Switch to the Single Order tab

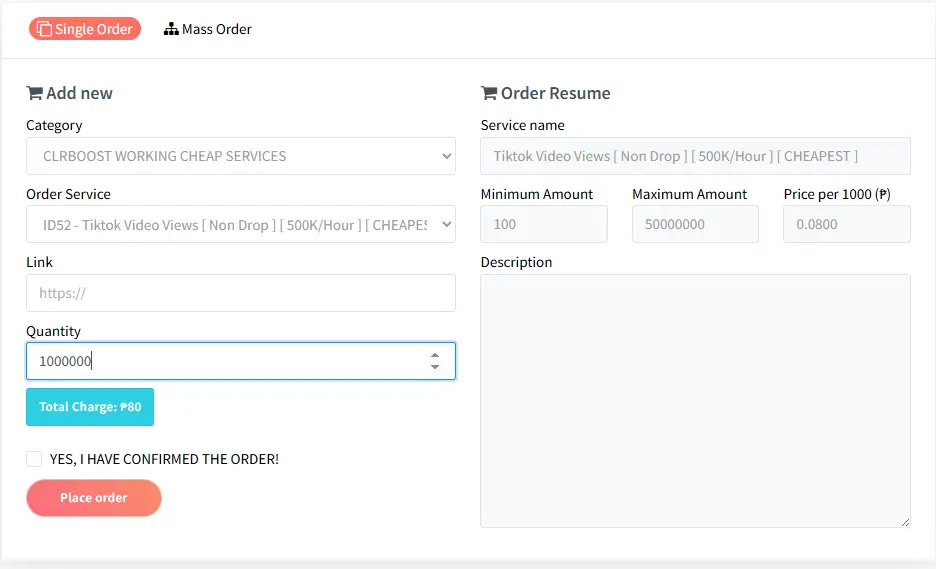click(85, 29)
